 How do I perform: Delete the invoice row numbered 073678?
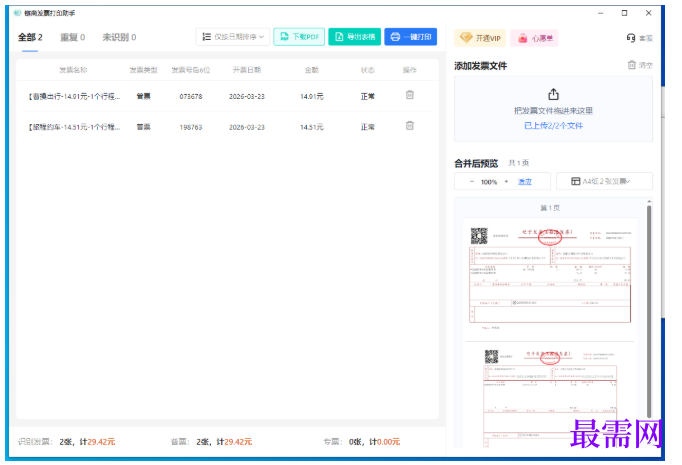[409, 95]
